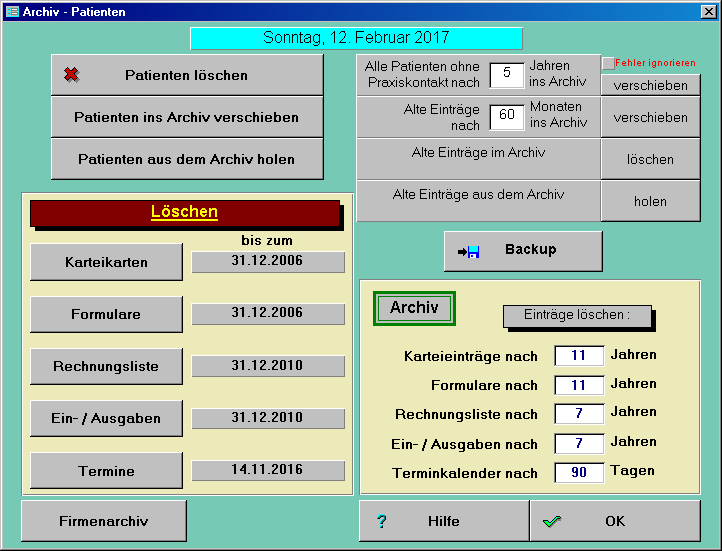Viewport: 722px width, 551px height.
Task: Edit the Monaten ins Archiv field value 60
Action: [x=507, y=116]
